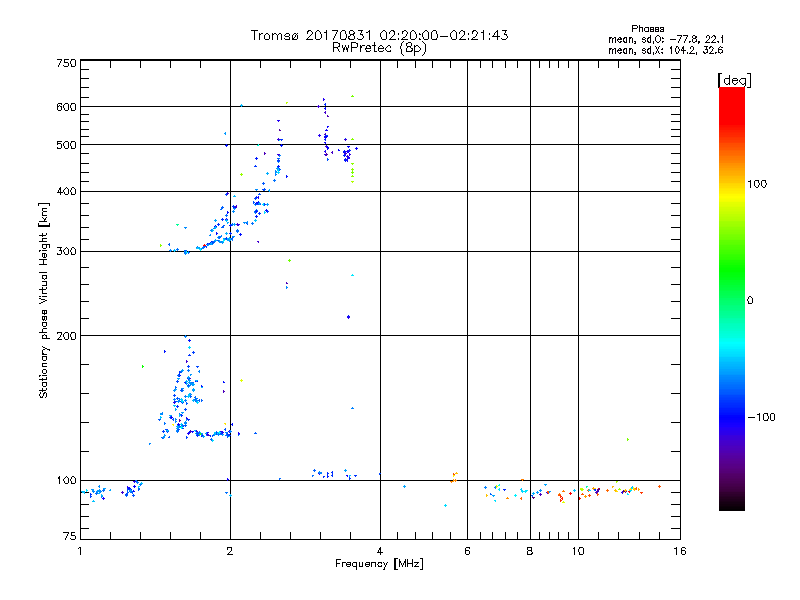Click the y-axis tick label '600'

66,107
